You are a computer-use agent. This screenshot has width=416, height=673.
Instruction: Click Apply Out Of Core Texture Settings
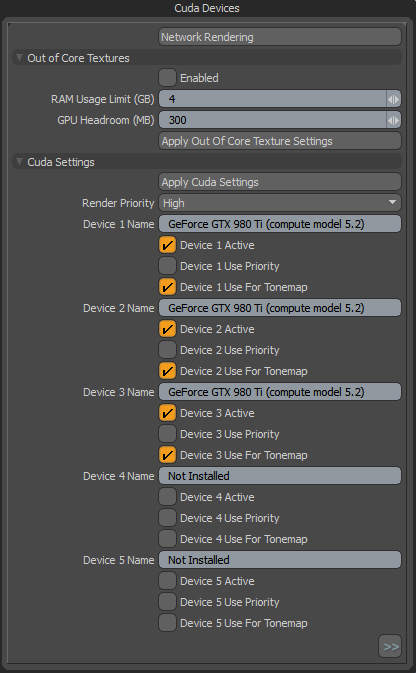tap(280, 141)
